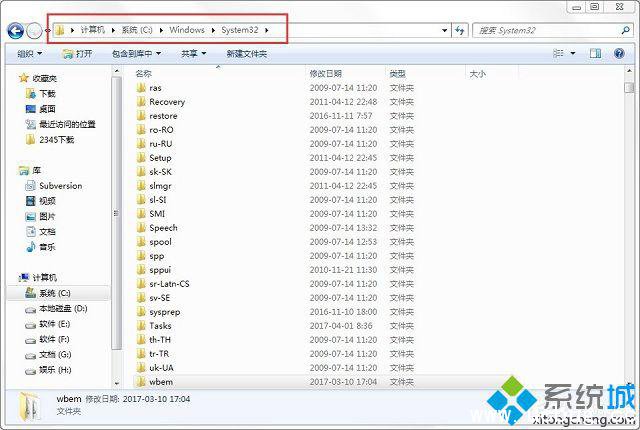
Task: Expand arrow after System32 in breadcrumb
Action: coord(267,30)
